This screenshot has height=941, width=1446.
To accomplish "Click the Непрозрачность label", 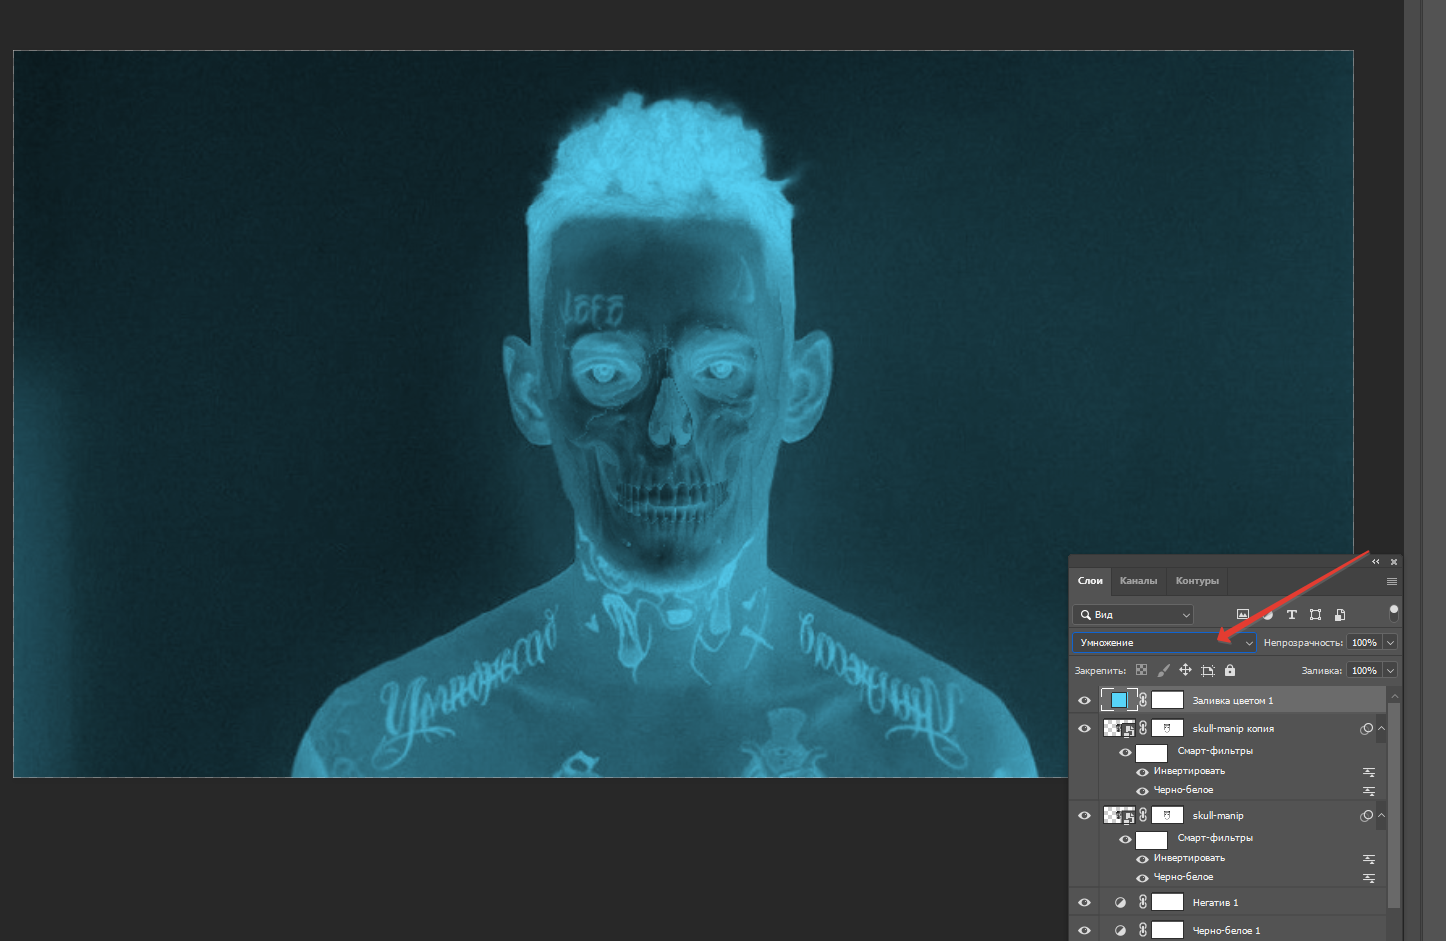I will click(x=1303, y=643).
